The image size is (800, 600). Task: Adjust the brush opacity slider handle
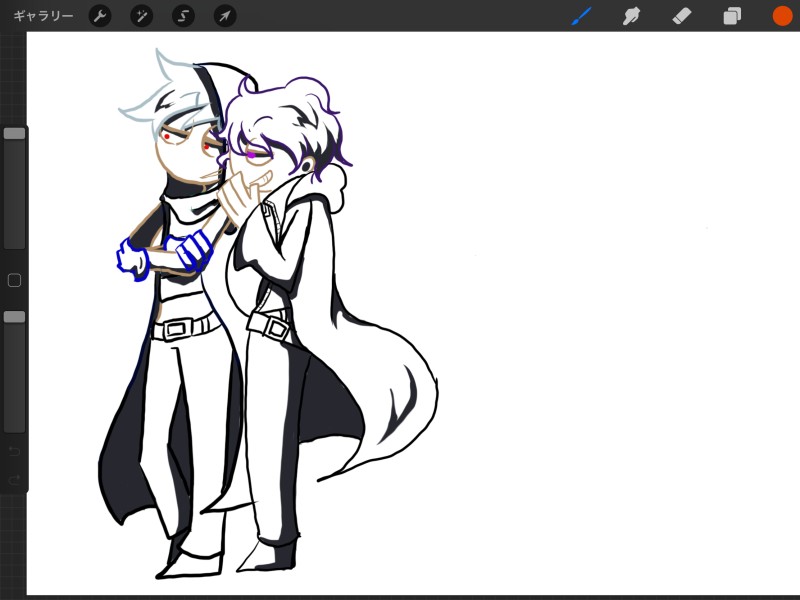14,317
